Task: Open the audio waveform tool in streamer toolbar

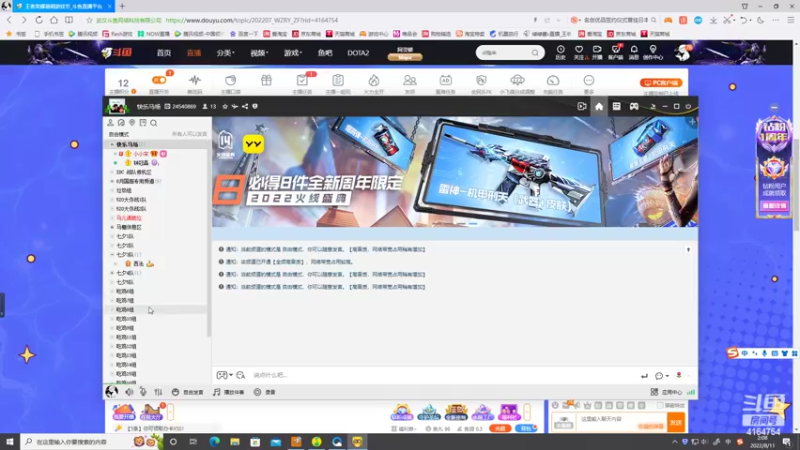Action: [194, 80]
